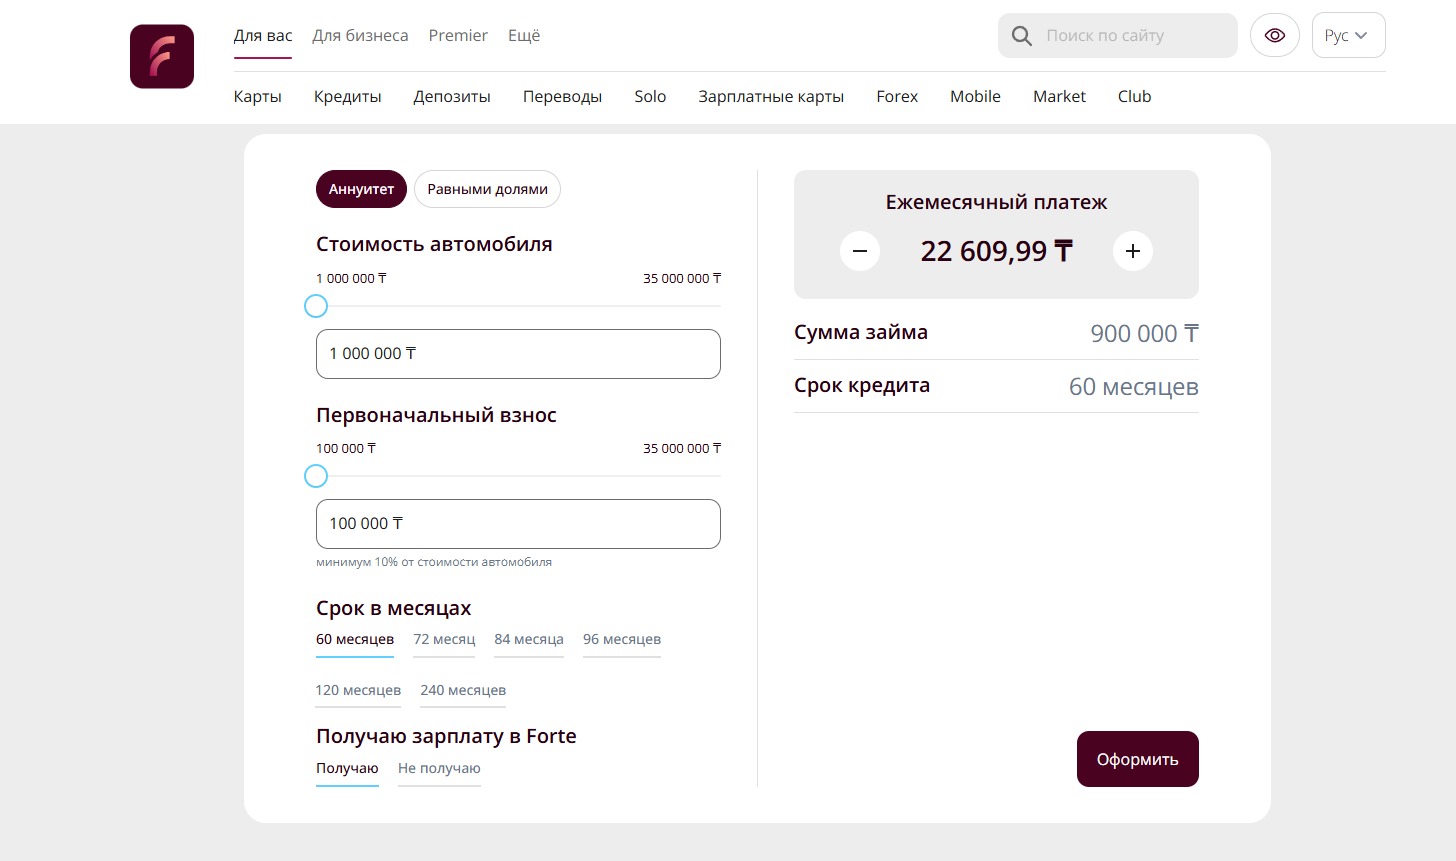The width and height of the screenshot is (1456, 861).
Task: Click the car cost input 1 000 000 ₸
Action: tap(518, 354)
